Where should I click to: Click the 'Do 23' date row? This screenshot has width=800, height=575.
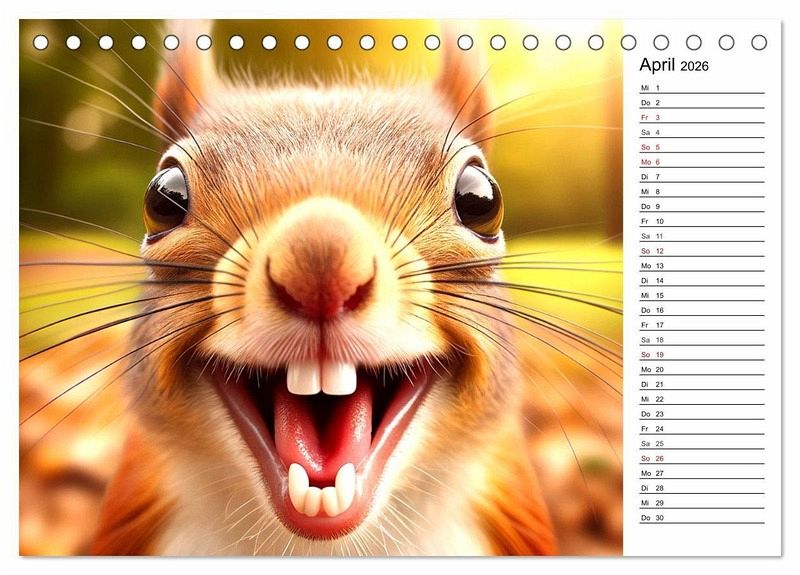(702, 413)
